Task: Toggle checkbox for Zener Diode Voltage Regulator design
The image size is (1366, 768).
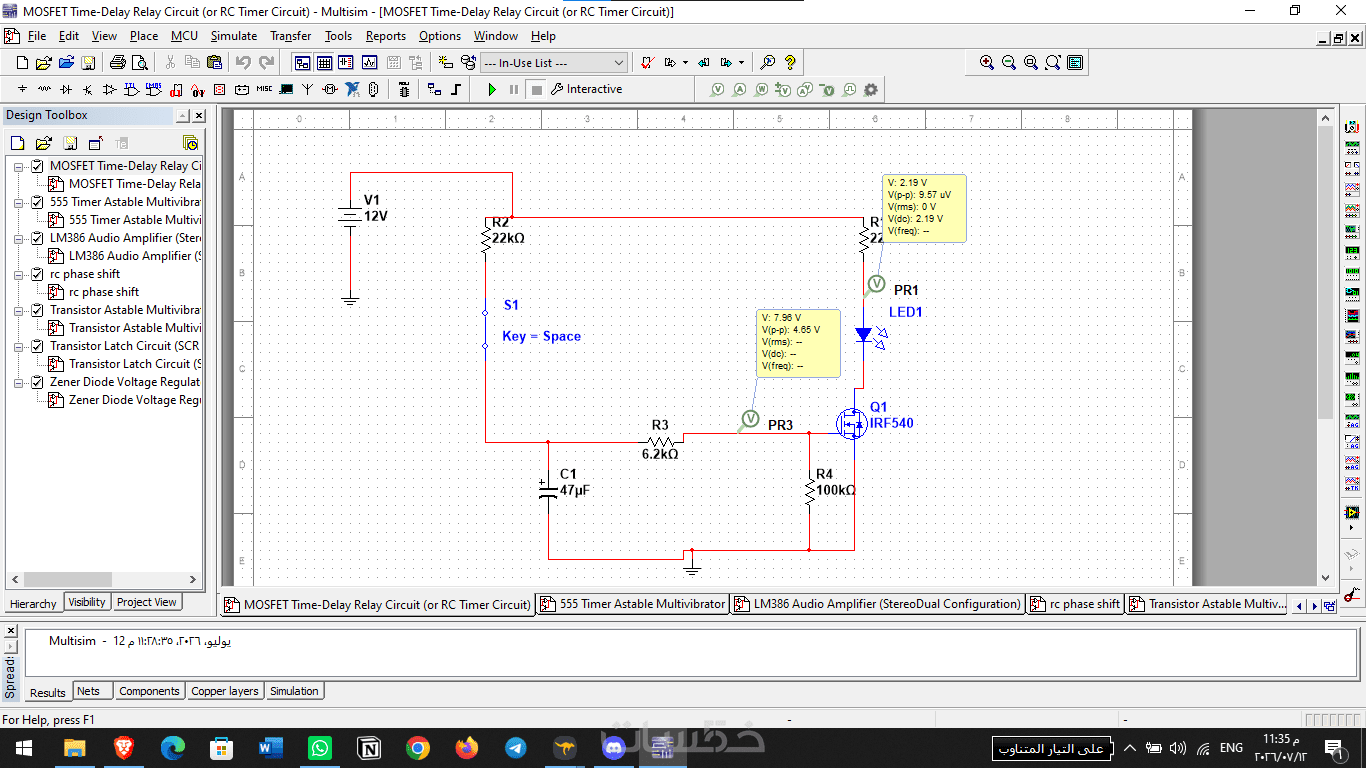Action: pos(38,382)
